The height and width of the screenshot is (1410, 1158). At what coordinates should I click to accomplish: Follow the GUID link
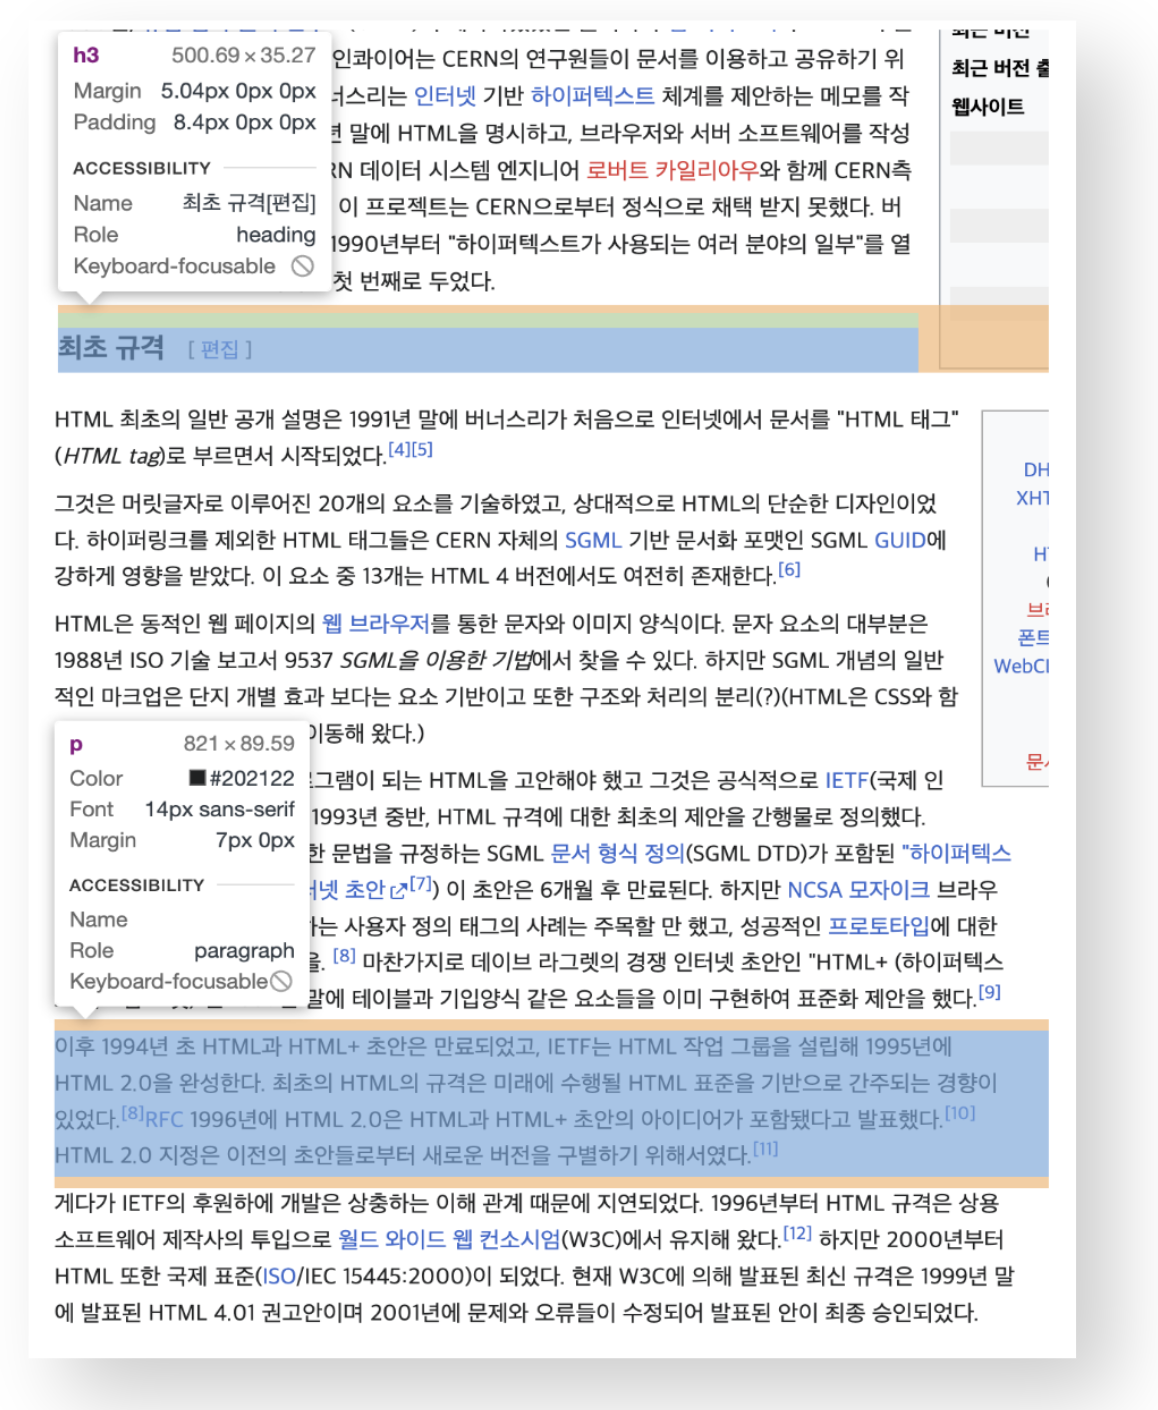900,540
